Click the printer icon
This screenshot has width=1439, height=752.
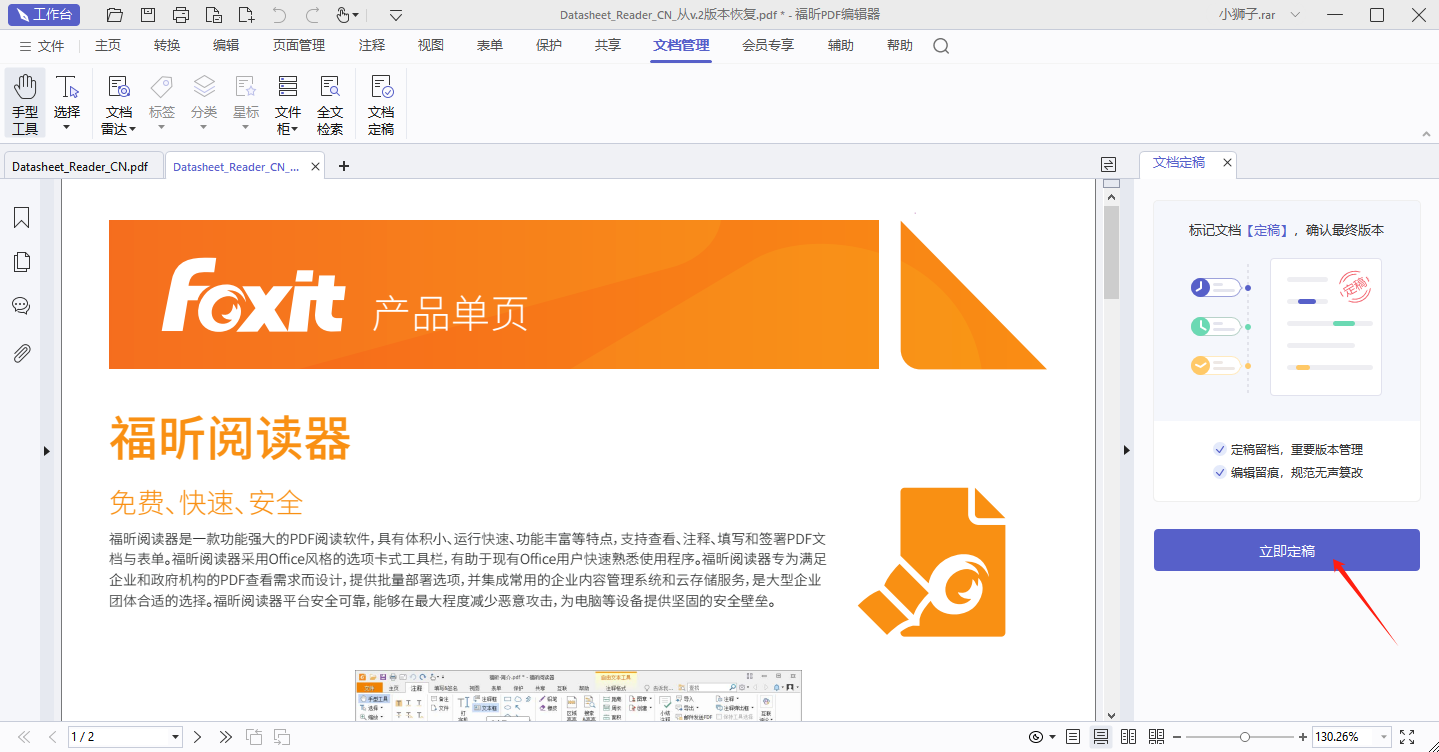pyautogui.click(x=181, y=15)
